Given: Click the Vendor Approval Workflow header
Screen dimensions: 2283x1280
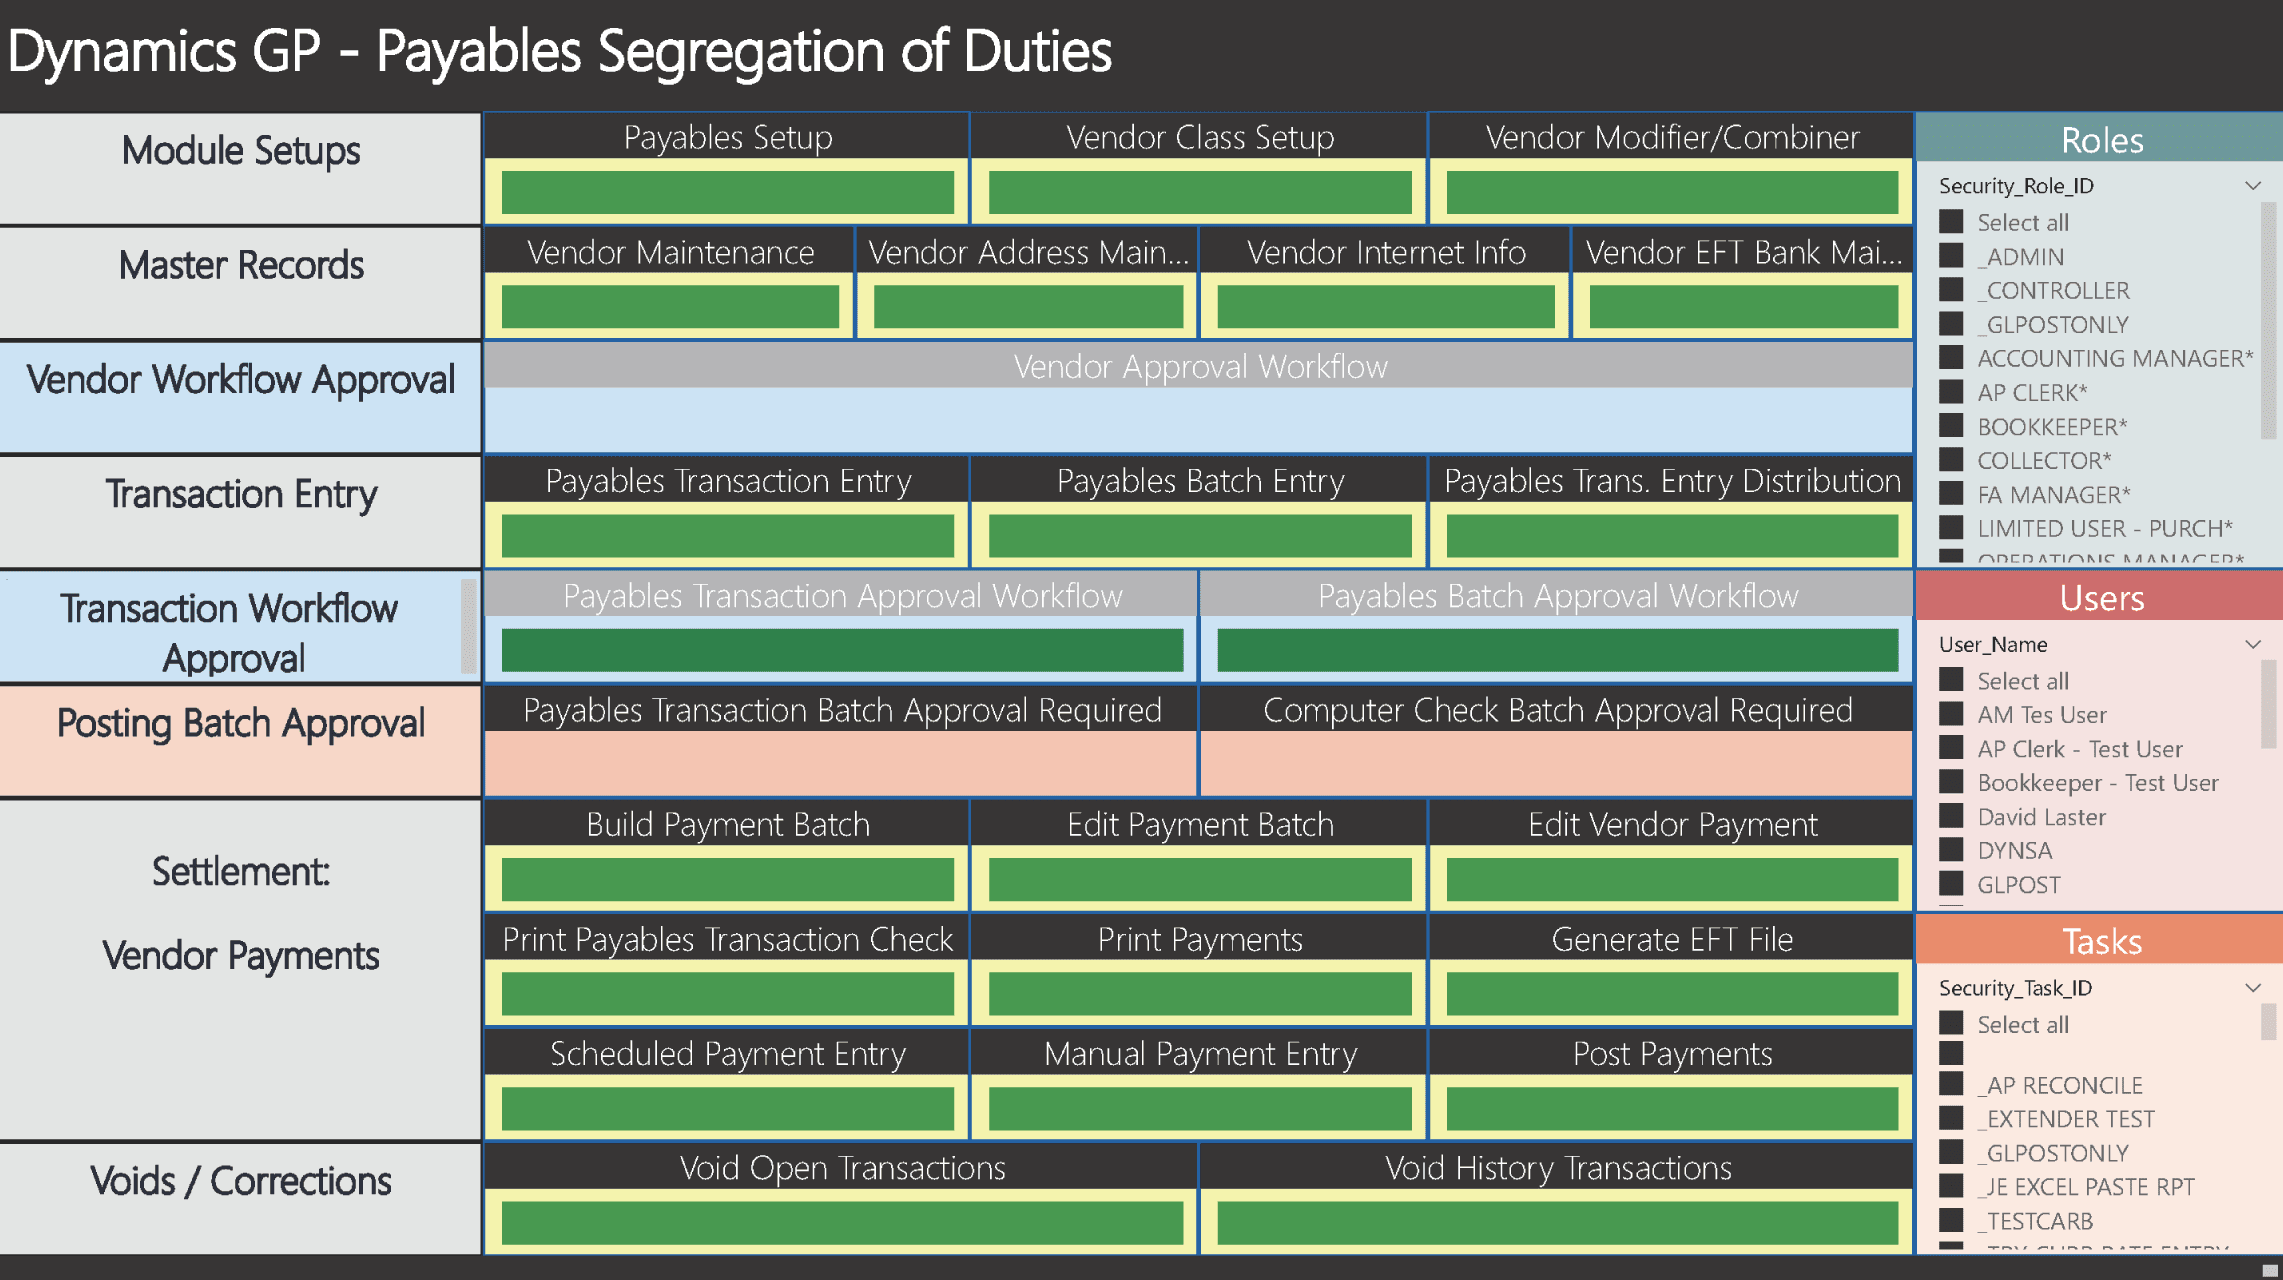Looking at the screenshot, I should pyautogui.click(x=1199, y=367).
